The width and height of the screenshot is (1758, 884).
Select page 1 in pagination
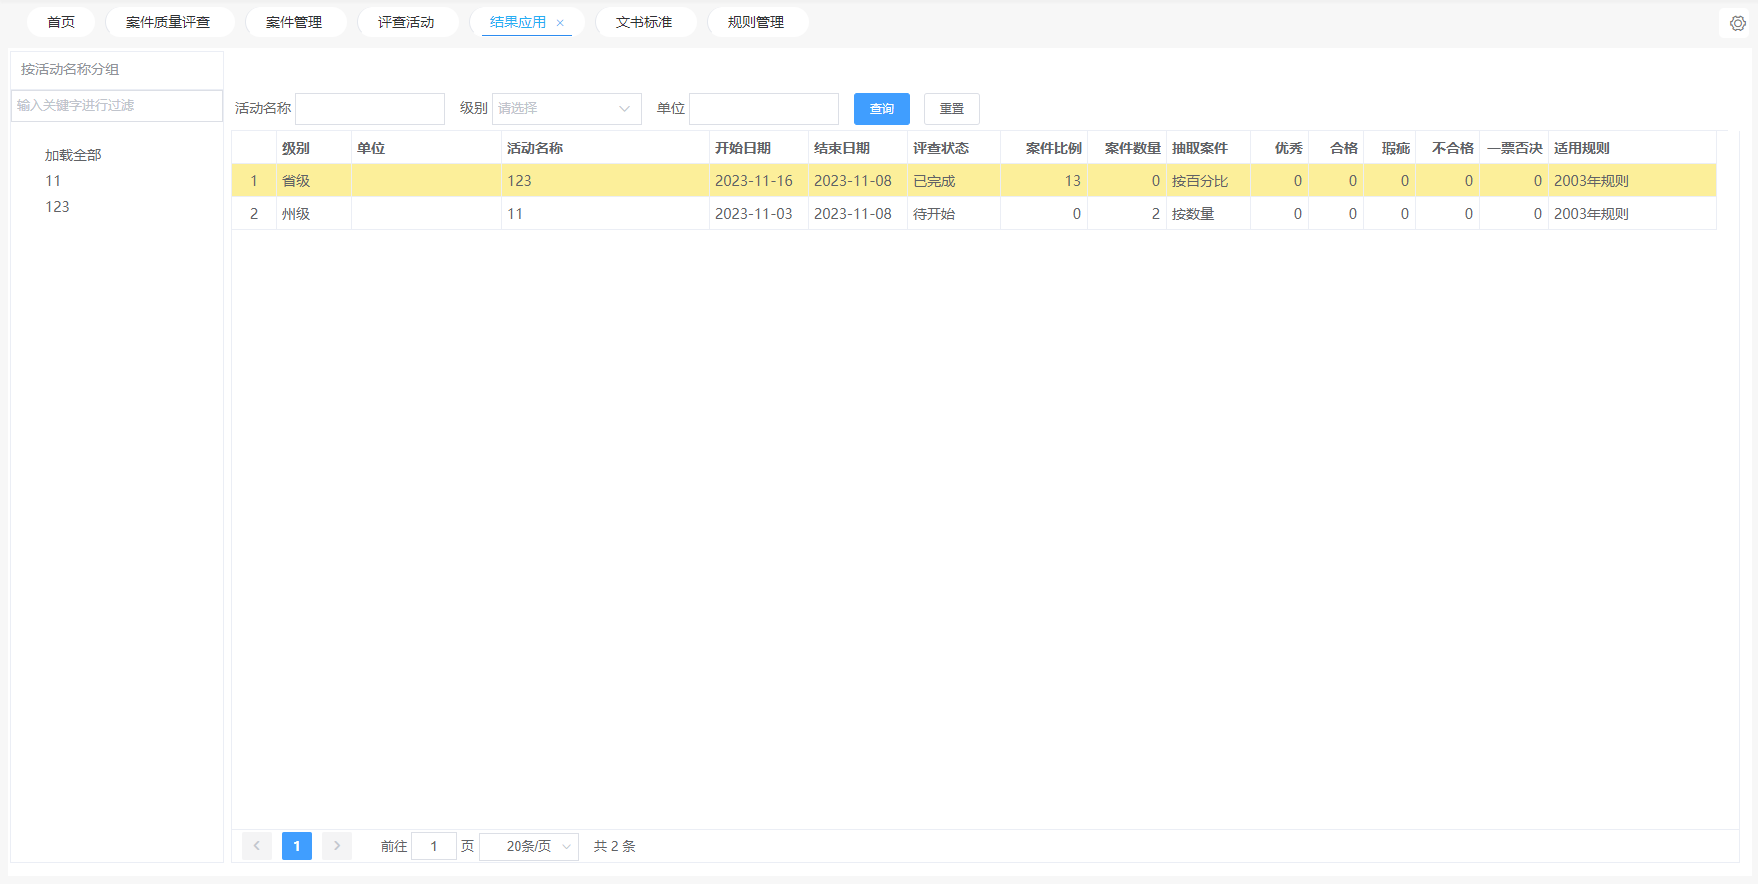(297, 846)
